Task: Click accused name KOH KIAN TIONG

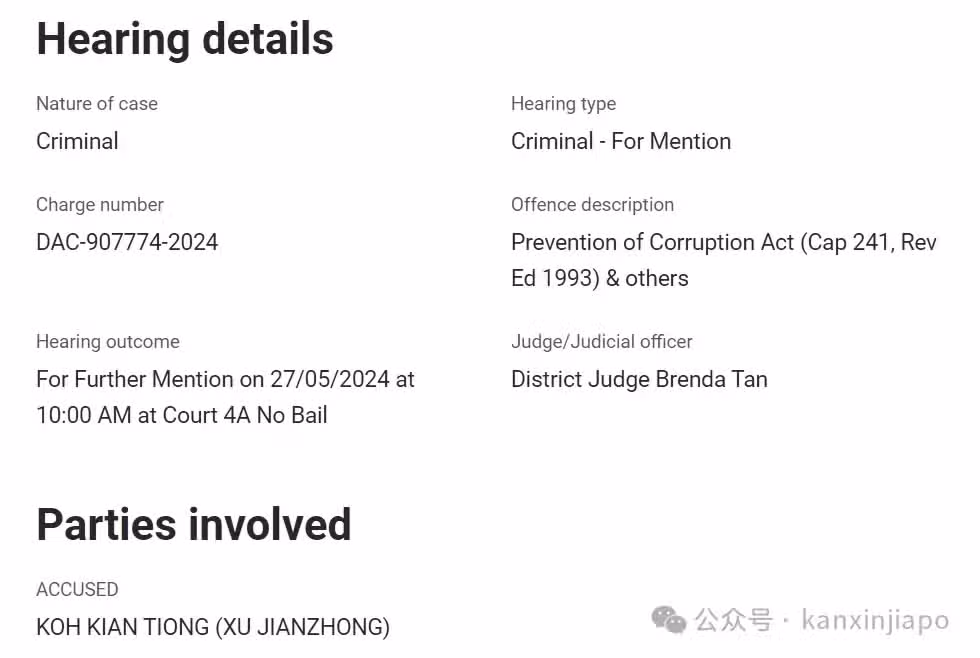Action: pyautogui.click(x=122, y=627)
